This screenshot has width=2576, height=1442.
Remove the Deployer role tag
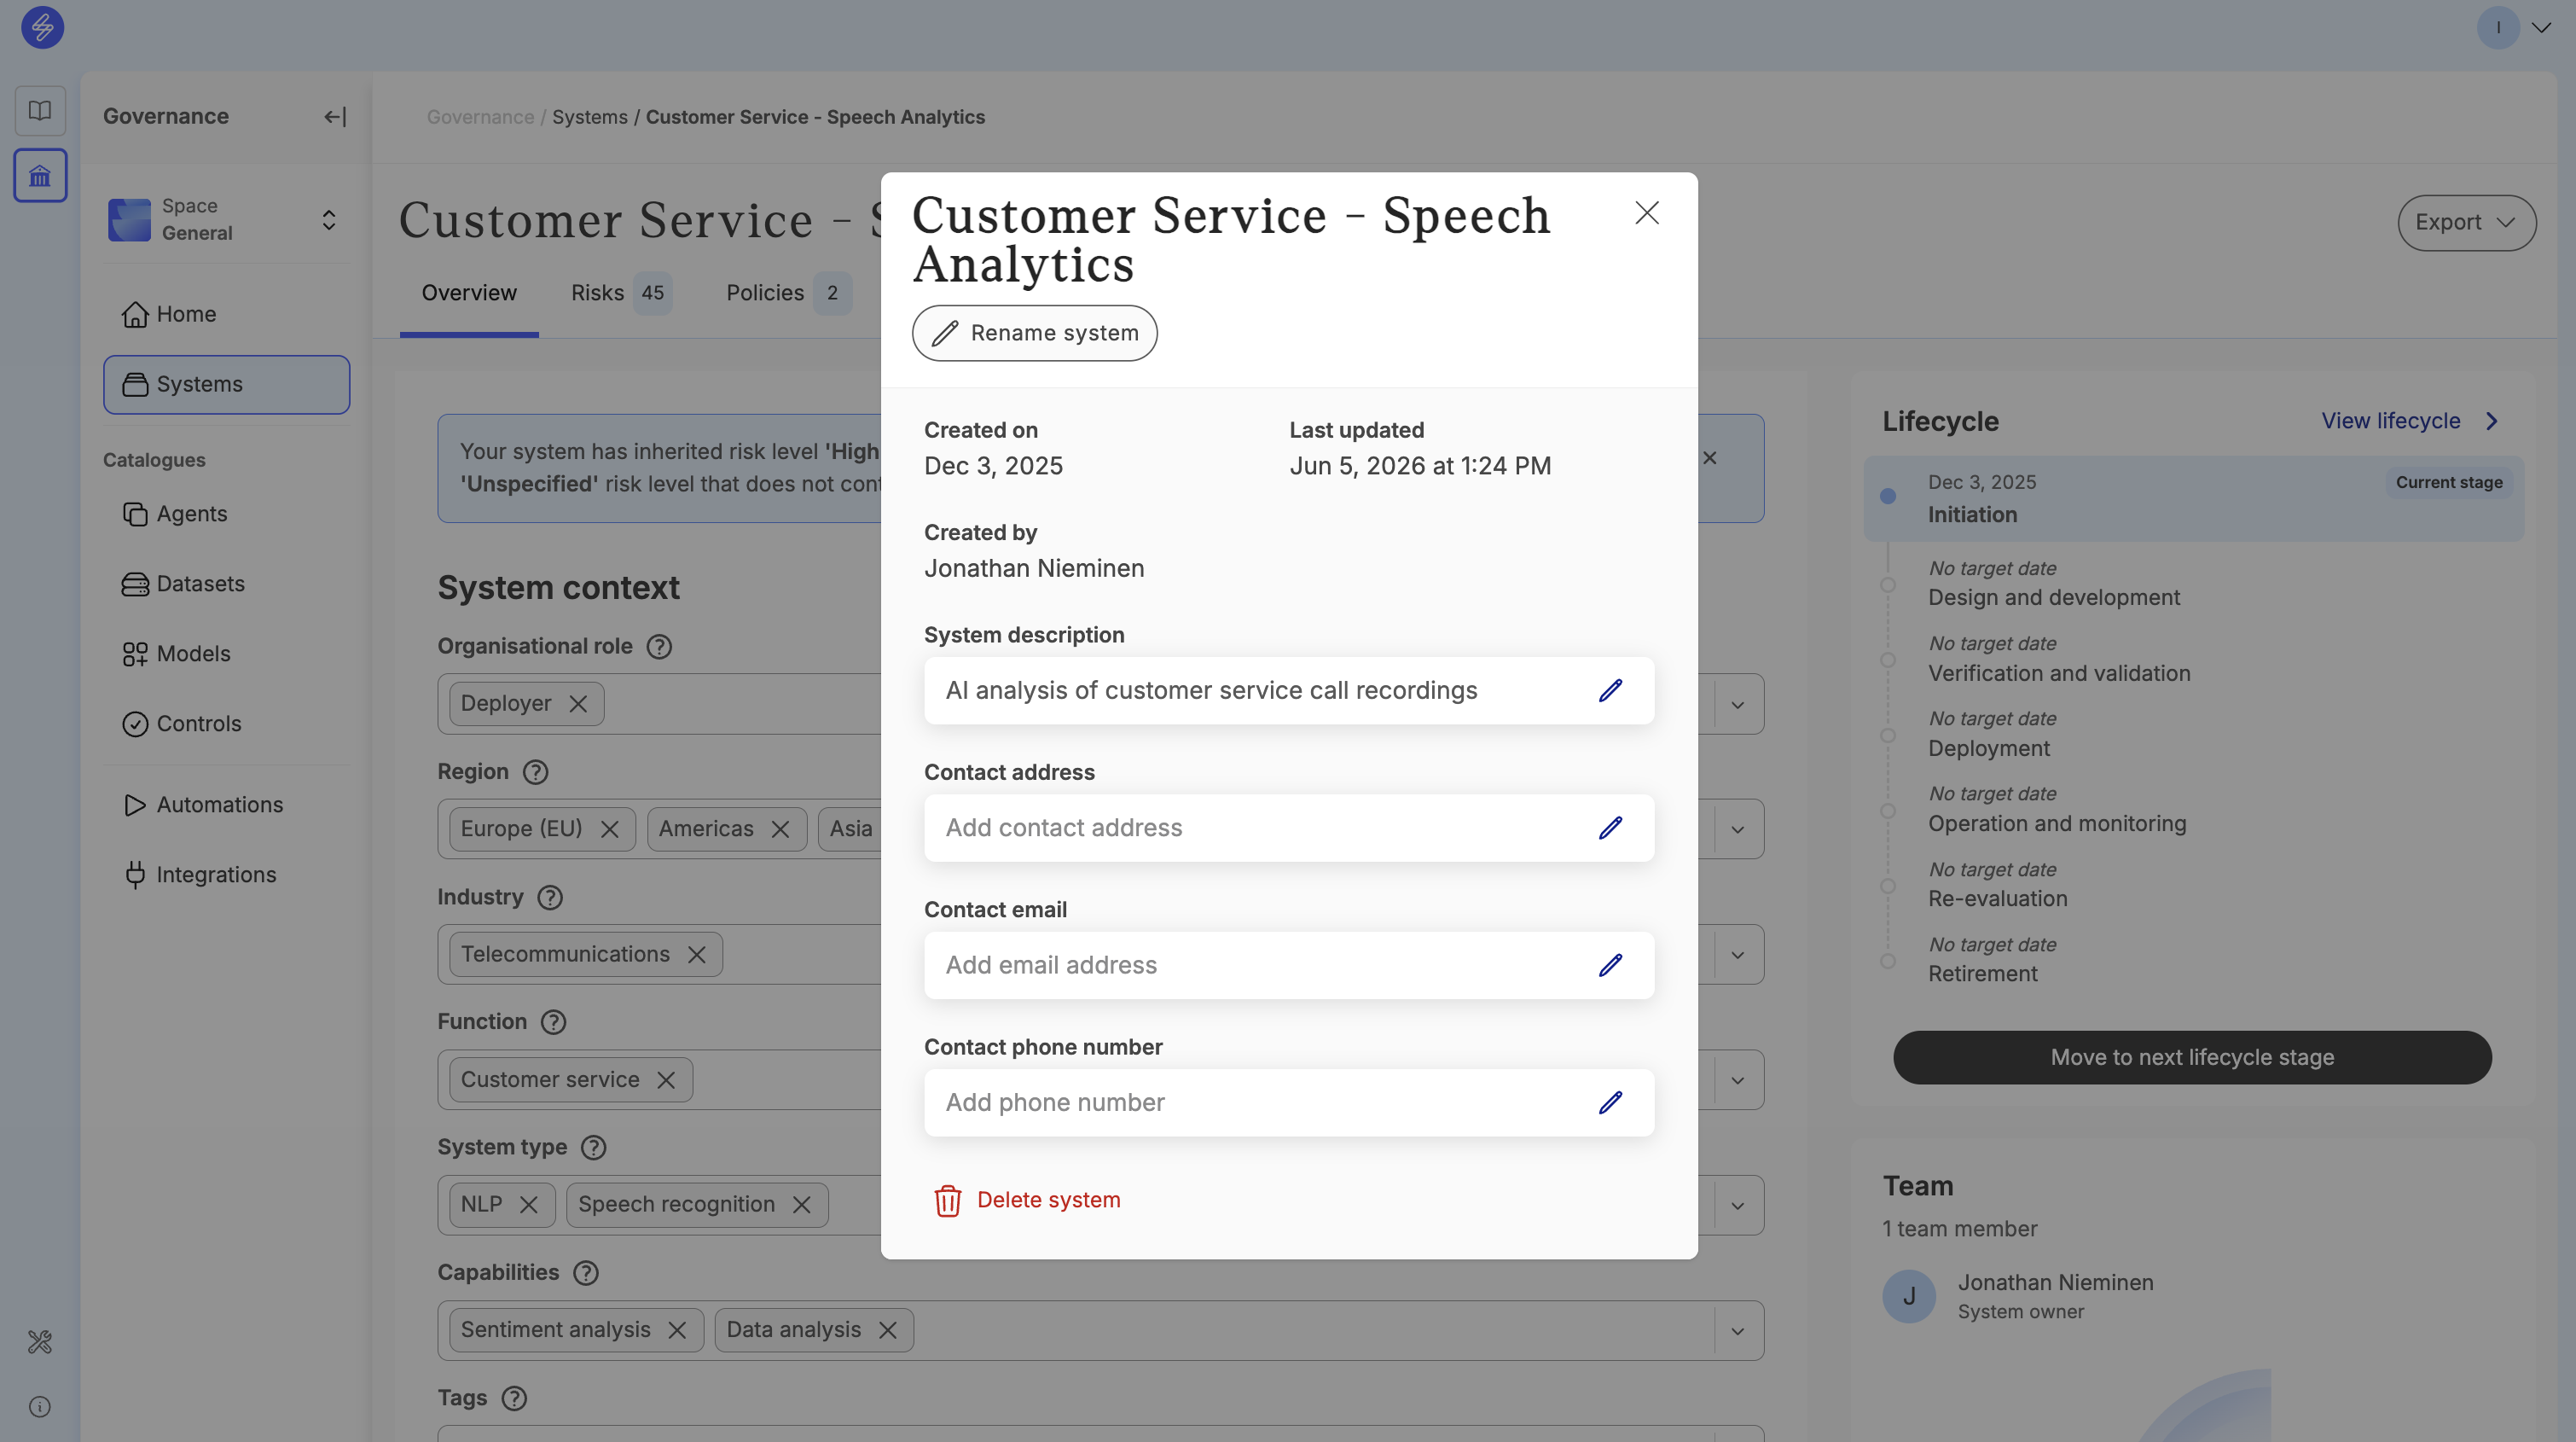click(578, 704)
